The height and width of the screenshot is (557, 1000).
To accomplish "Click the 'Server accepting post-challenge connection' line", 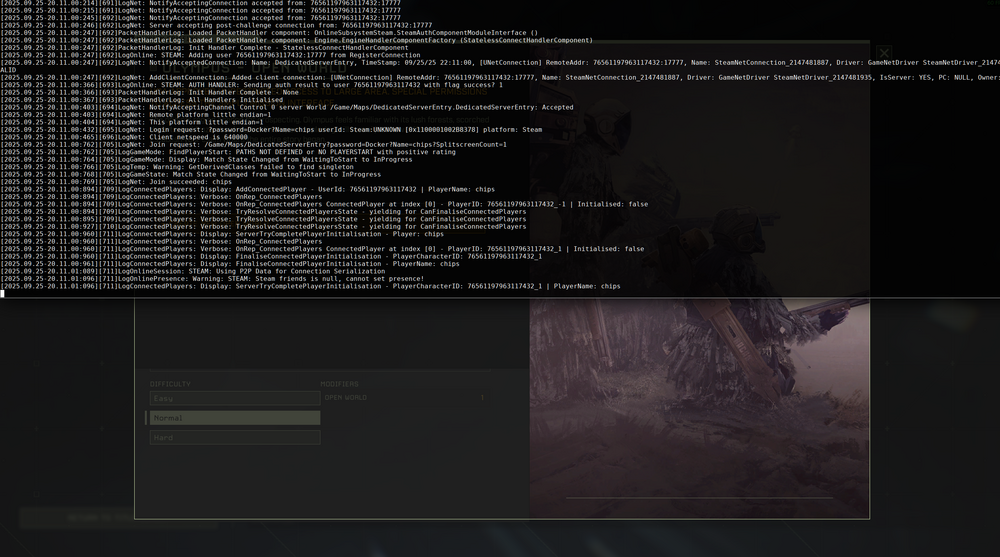I will 216,25.
